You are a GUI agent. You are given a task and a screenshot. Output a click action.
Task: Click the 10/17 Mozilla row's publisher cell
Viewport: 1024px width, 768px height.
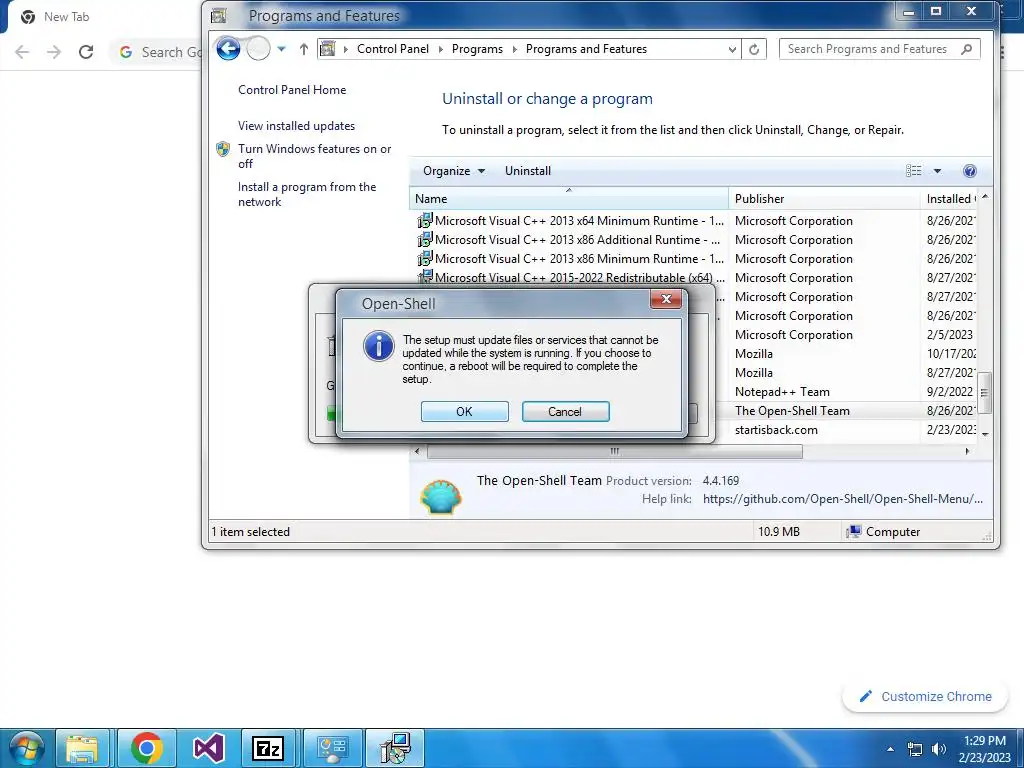coord(754,354)
